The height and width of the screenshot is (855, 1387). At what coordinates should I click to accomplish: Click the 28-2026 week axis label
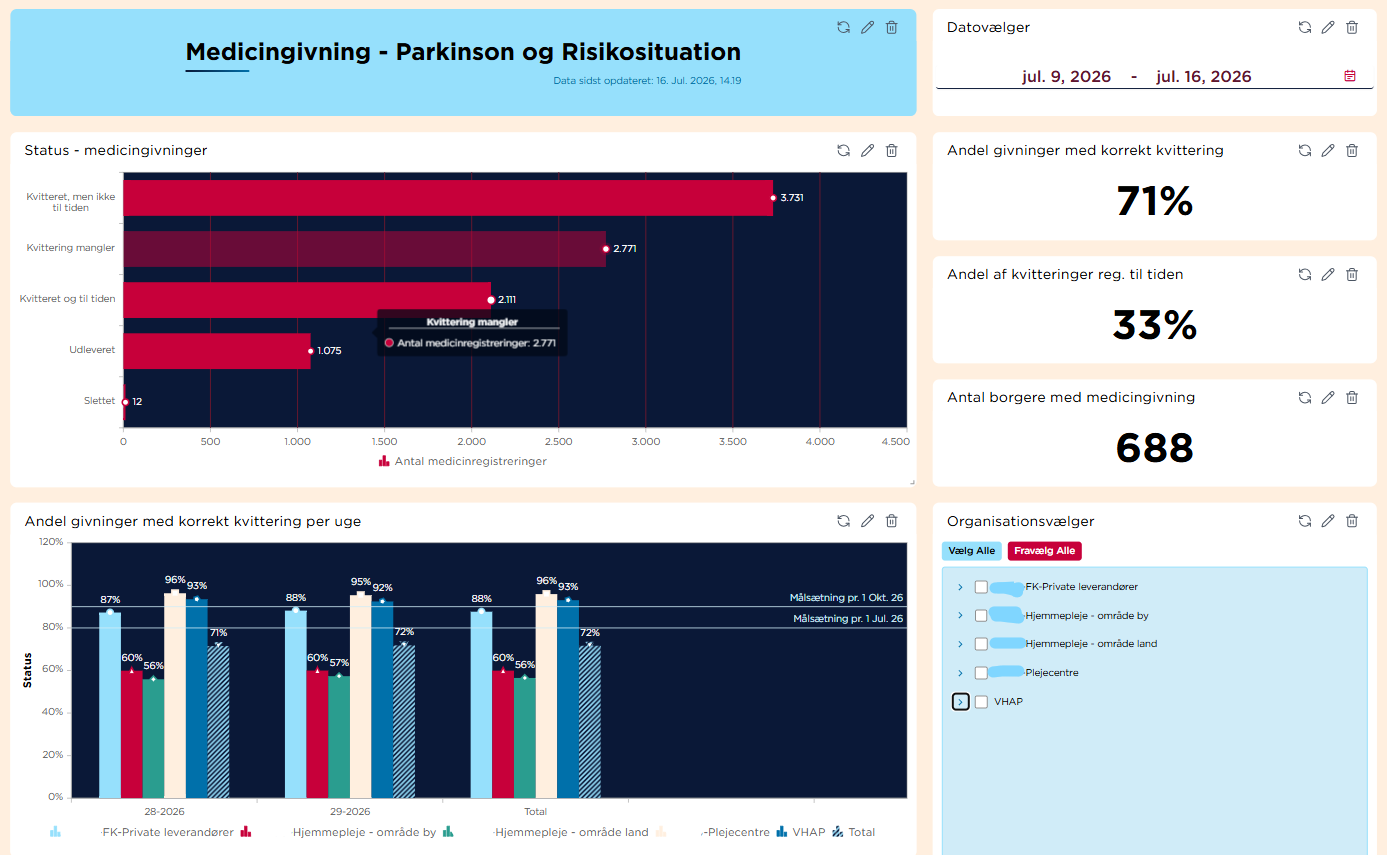pyautogui.click(x=164, y=812)
